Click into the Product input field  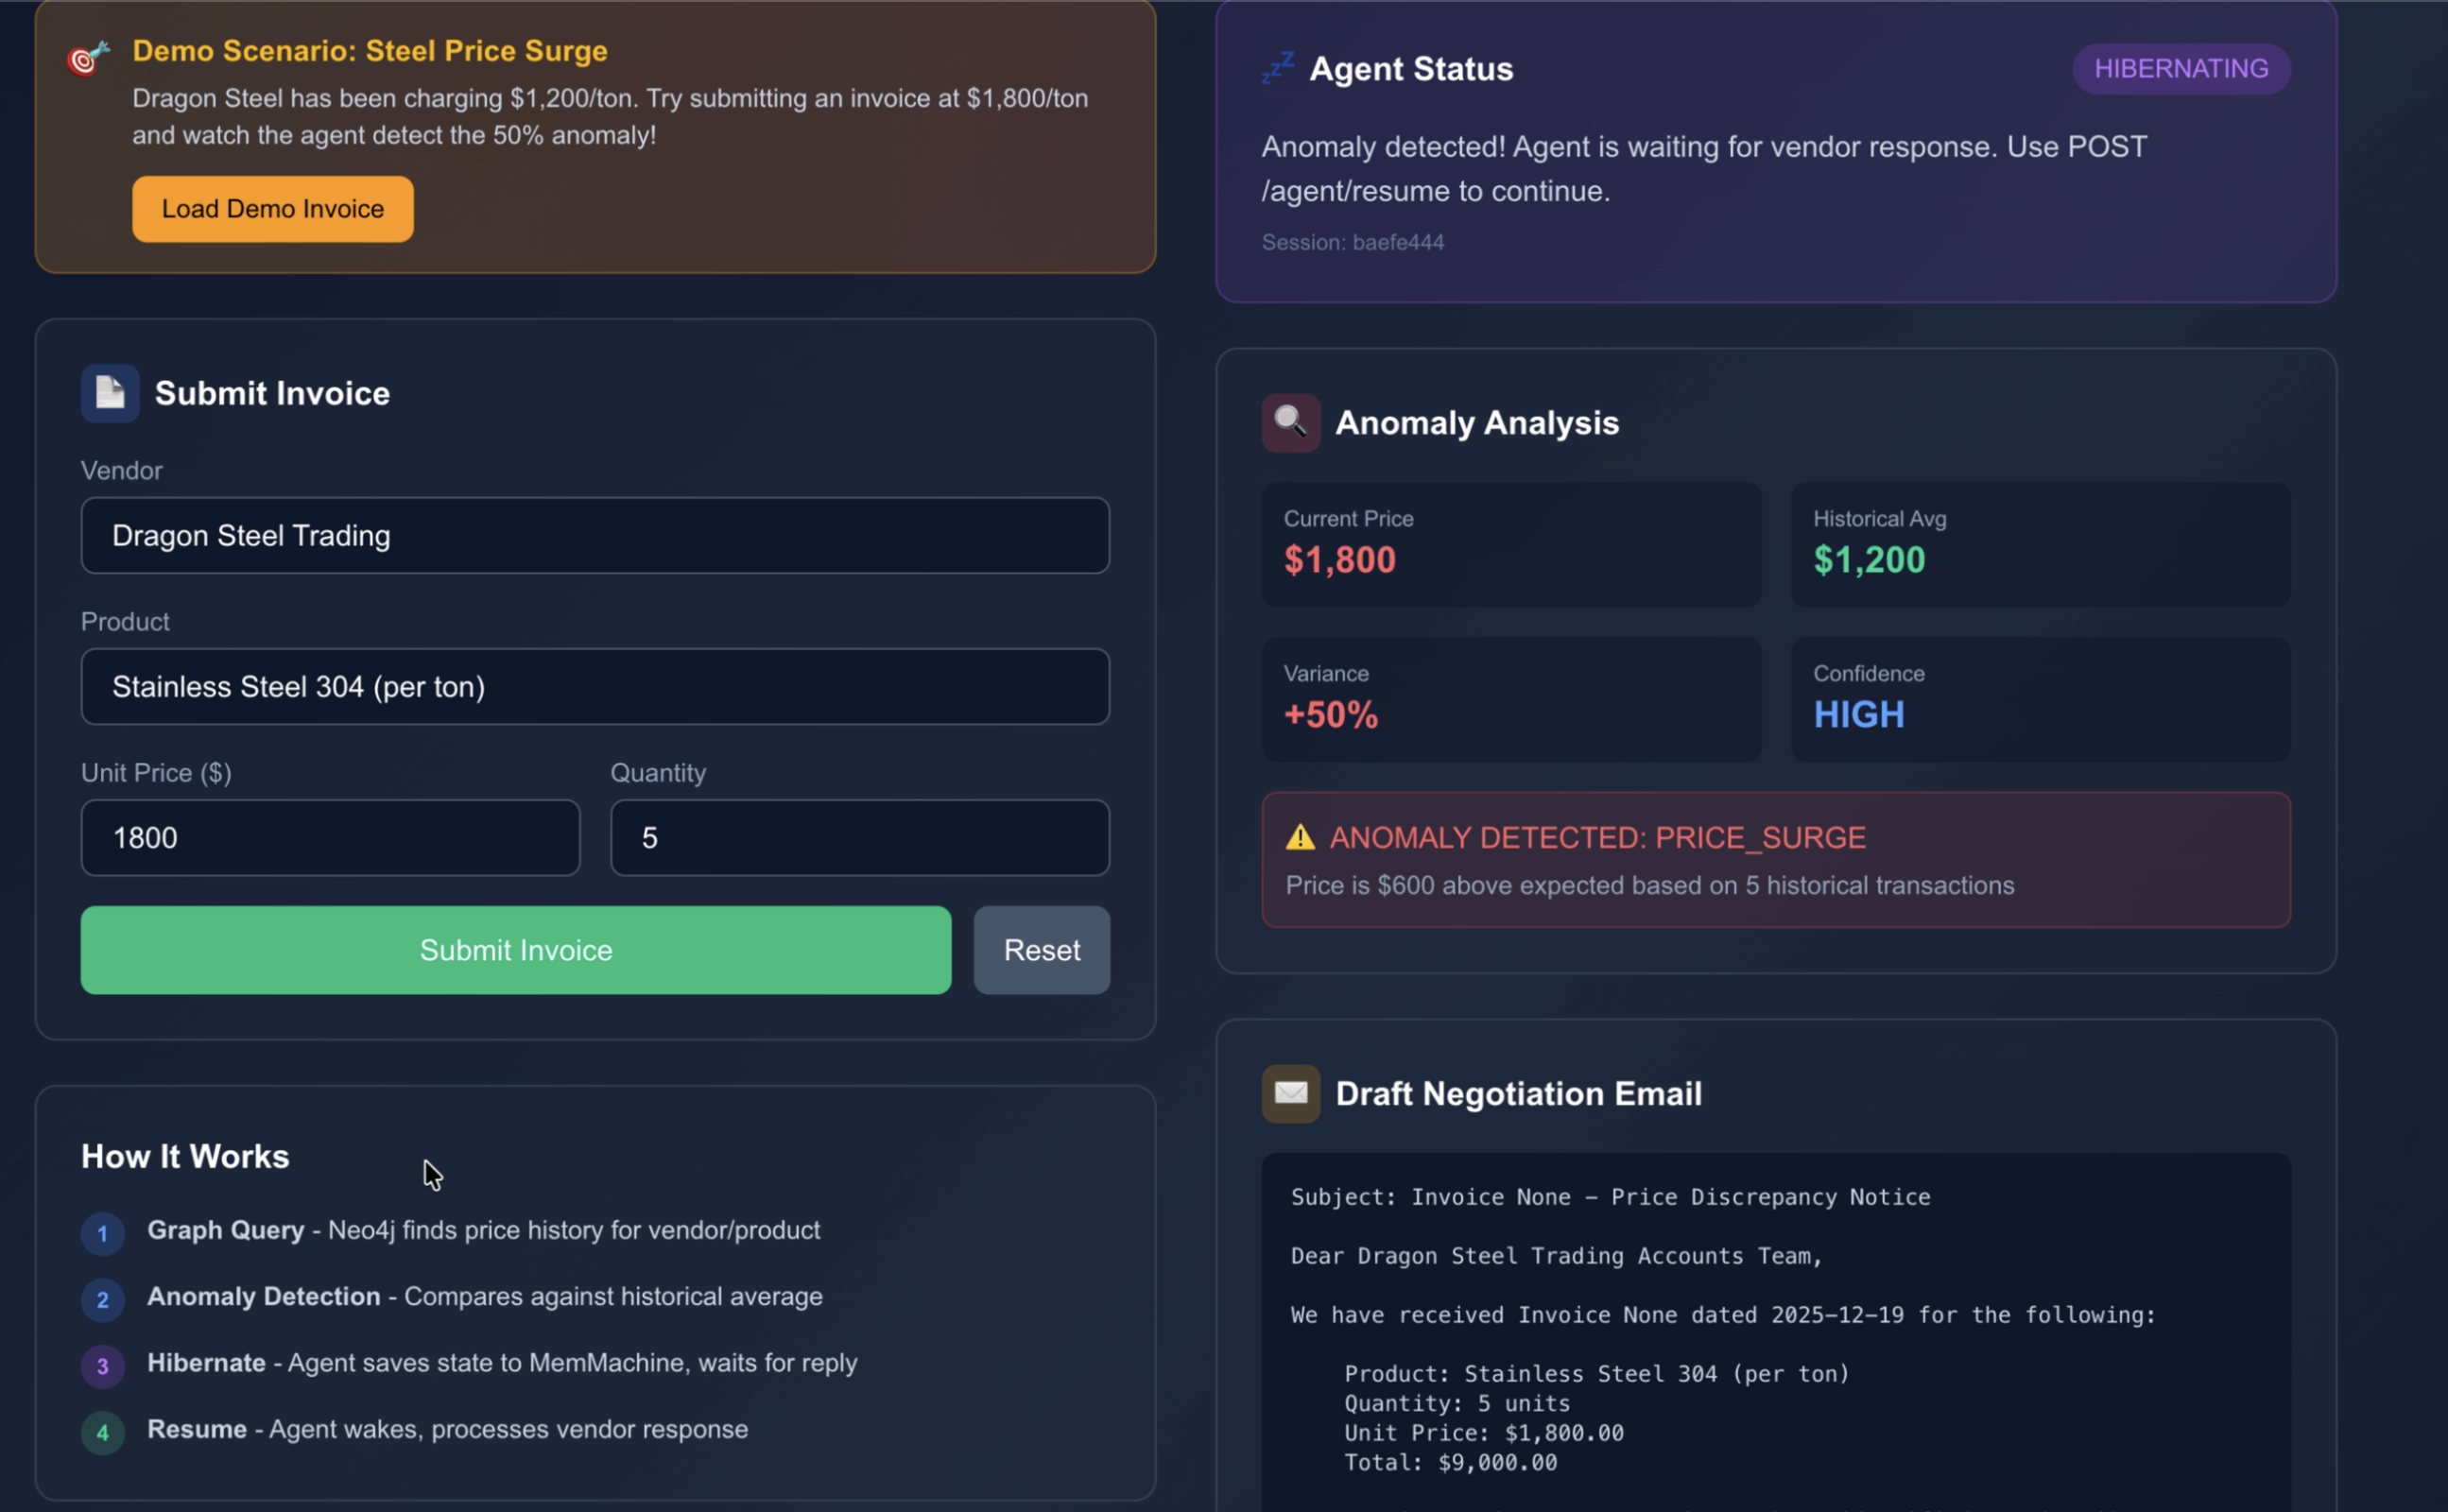tap(595, 686)
